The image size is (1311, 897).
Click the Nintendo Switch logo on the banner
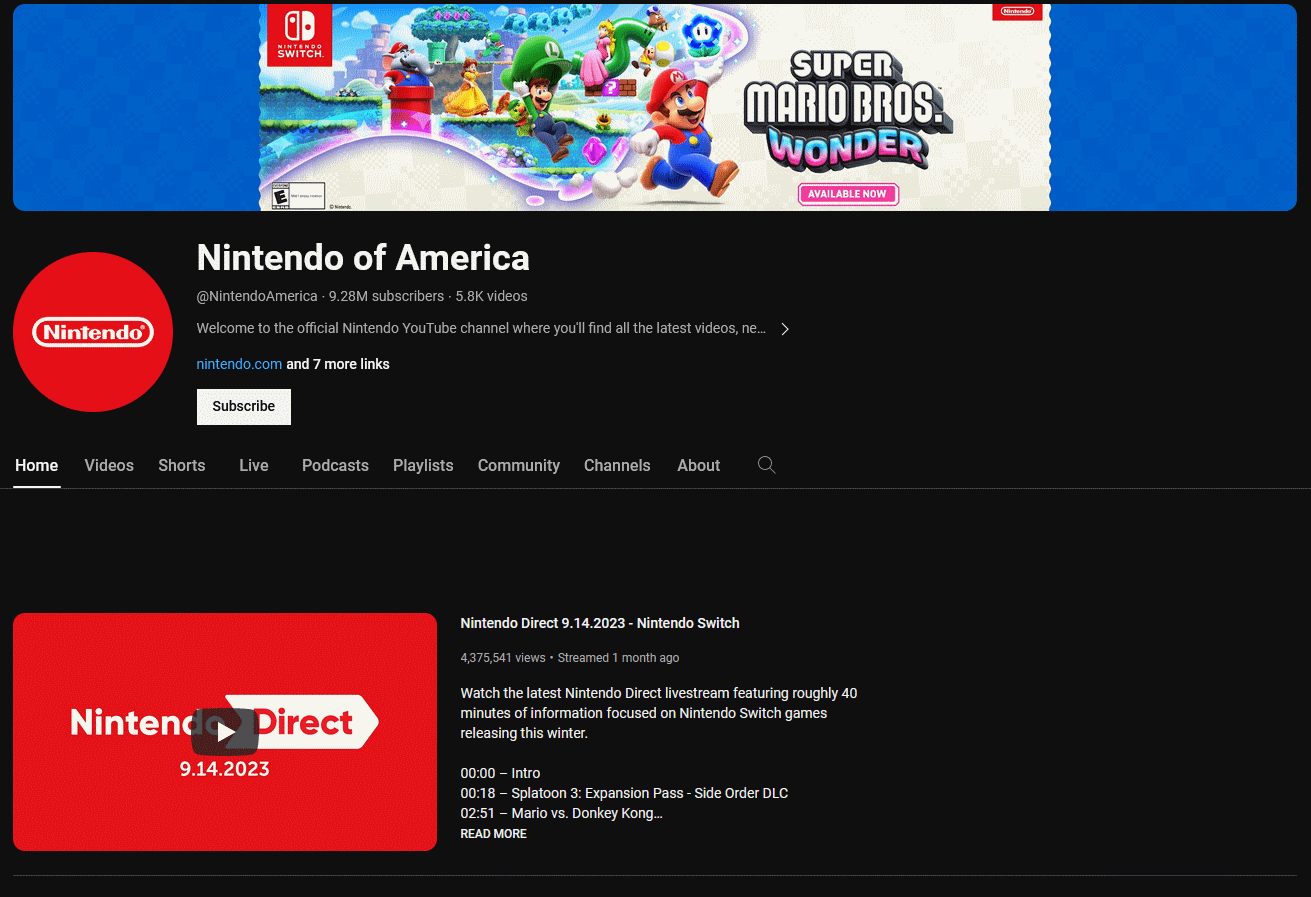click(299, 35)
